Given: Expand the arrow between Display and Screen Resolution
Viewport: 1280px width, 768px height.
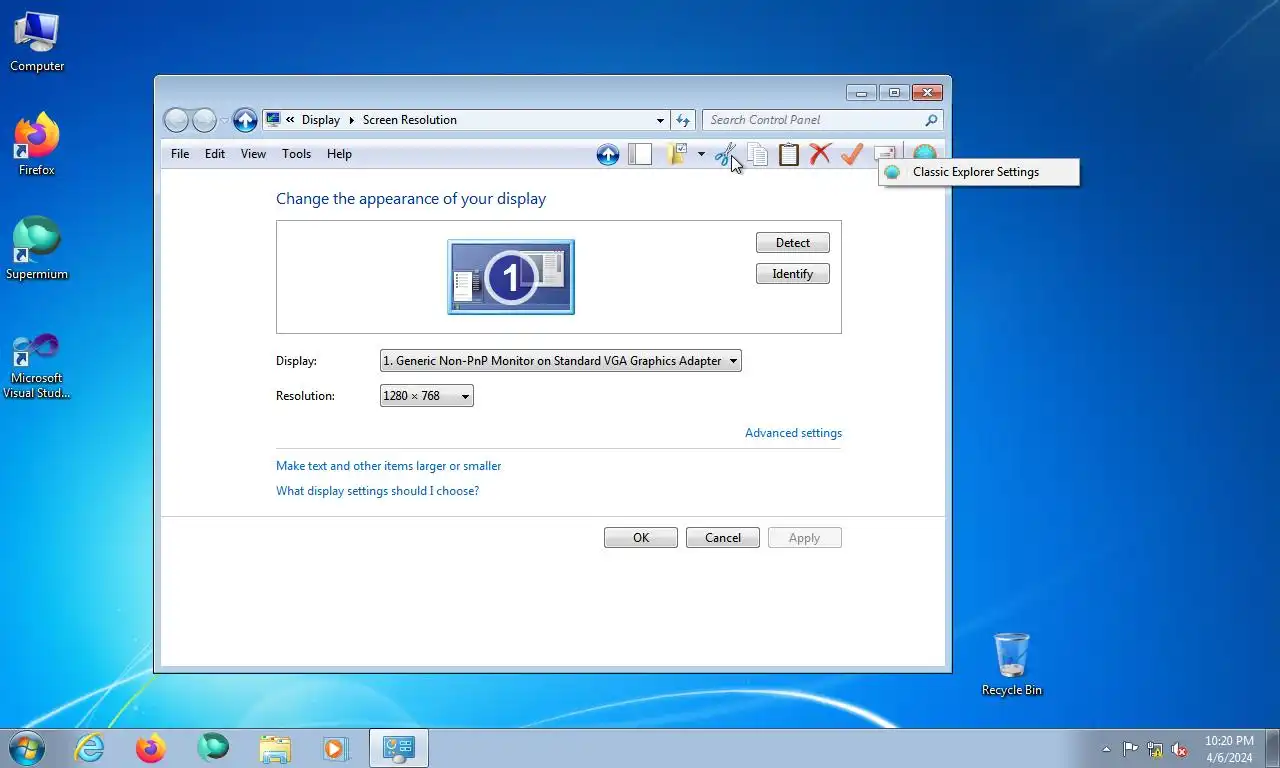Looking at the screenshot, I should click(x=352, y=120).
